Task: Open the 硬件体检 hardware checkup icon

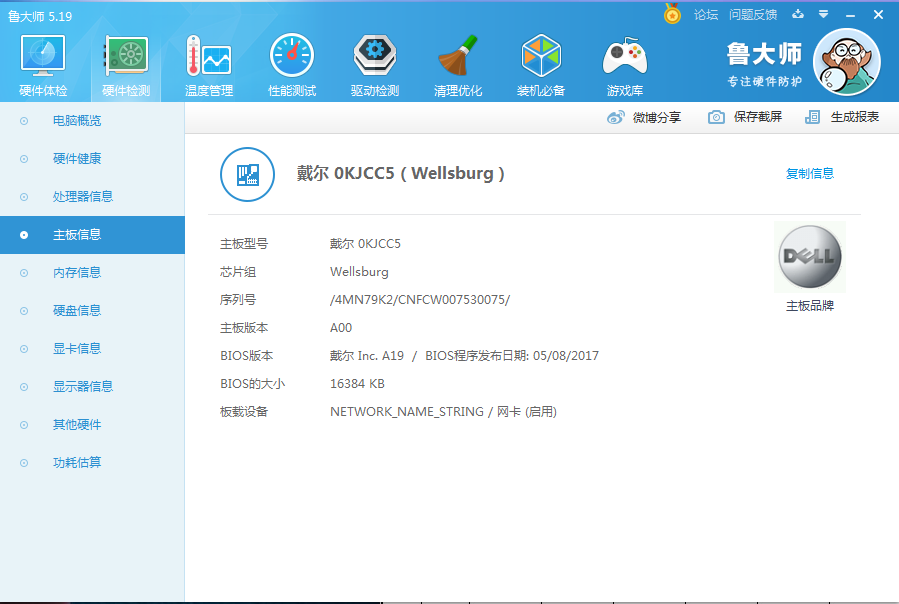Action: [43, 56]
